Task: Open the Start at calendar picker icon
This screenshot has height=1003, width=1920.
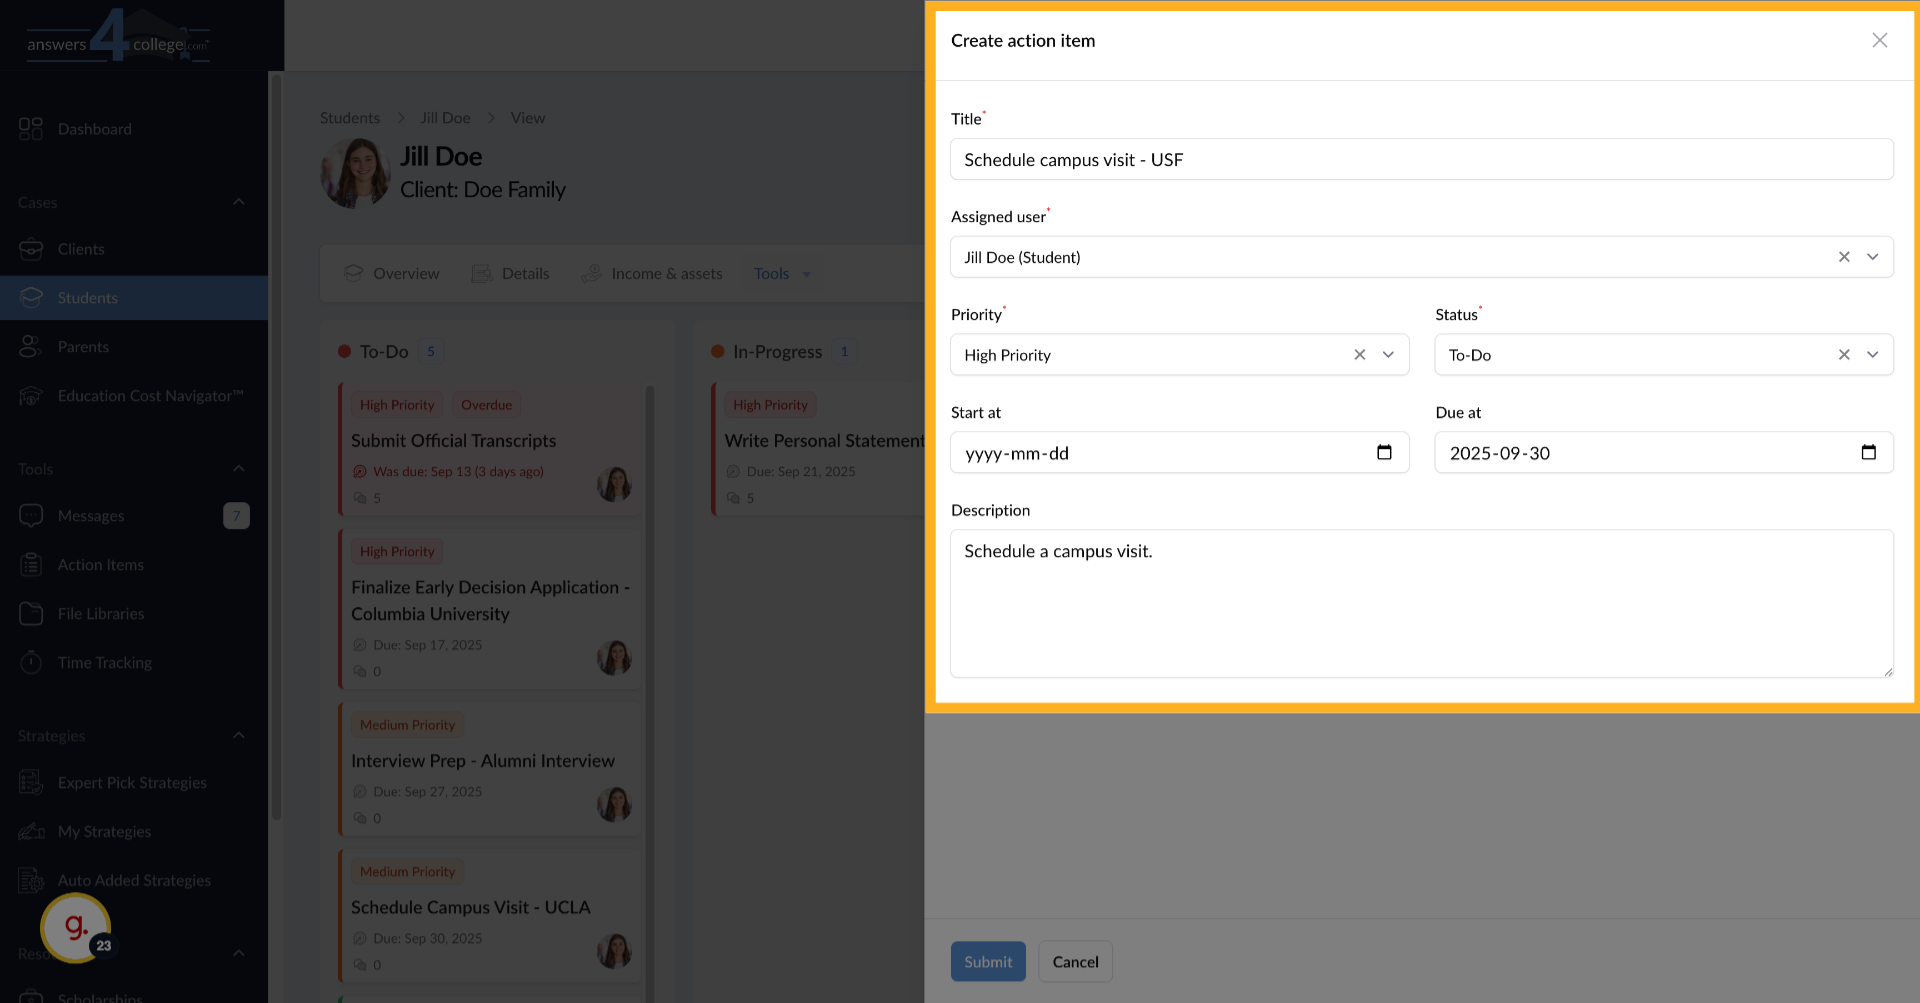Action: tap(1384, 452)
